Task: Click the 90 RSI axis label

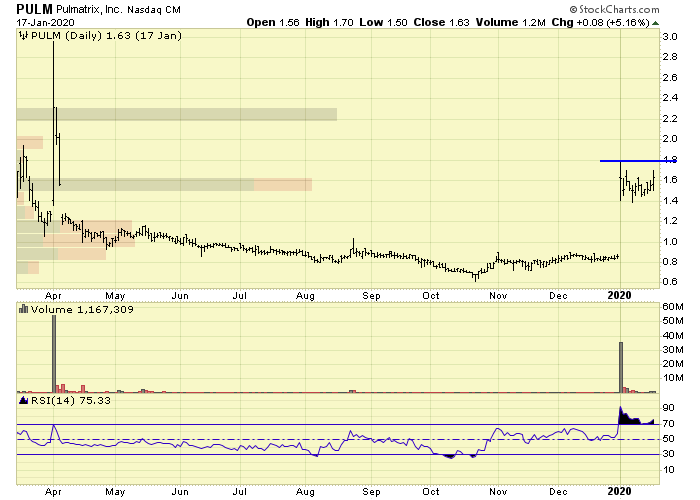Action: tap(668, 408)
